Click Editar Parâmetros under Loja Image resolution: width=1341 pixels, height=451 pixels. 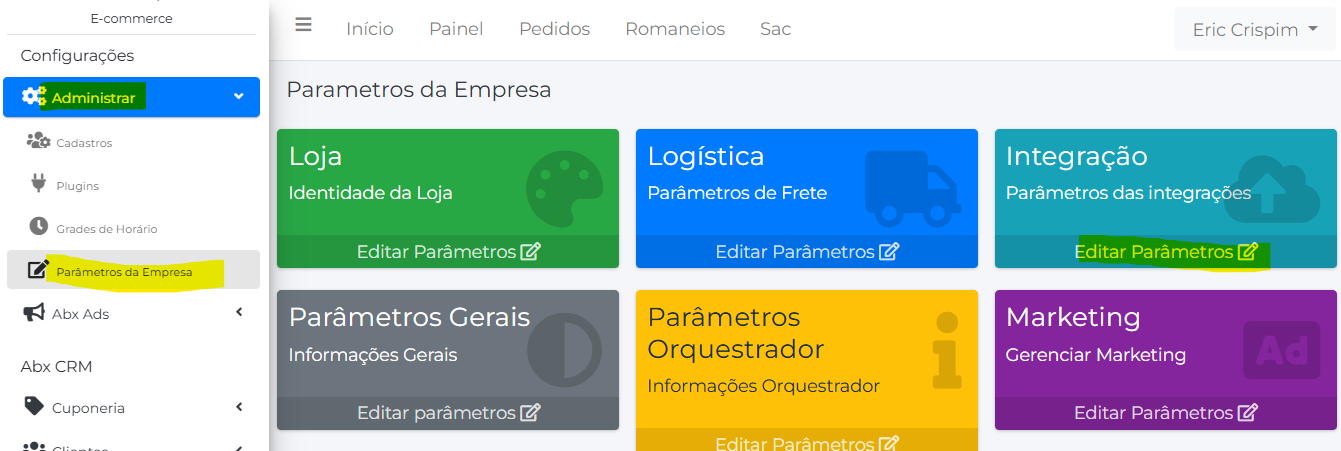tap(448, 252)
